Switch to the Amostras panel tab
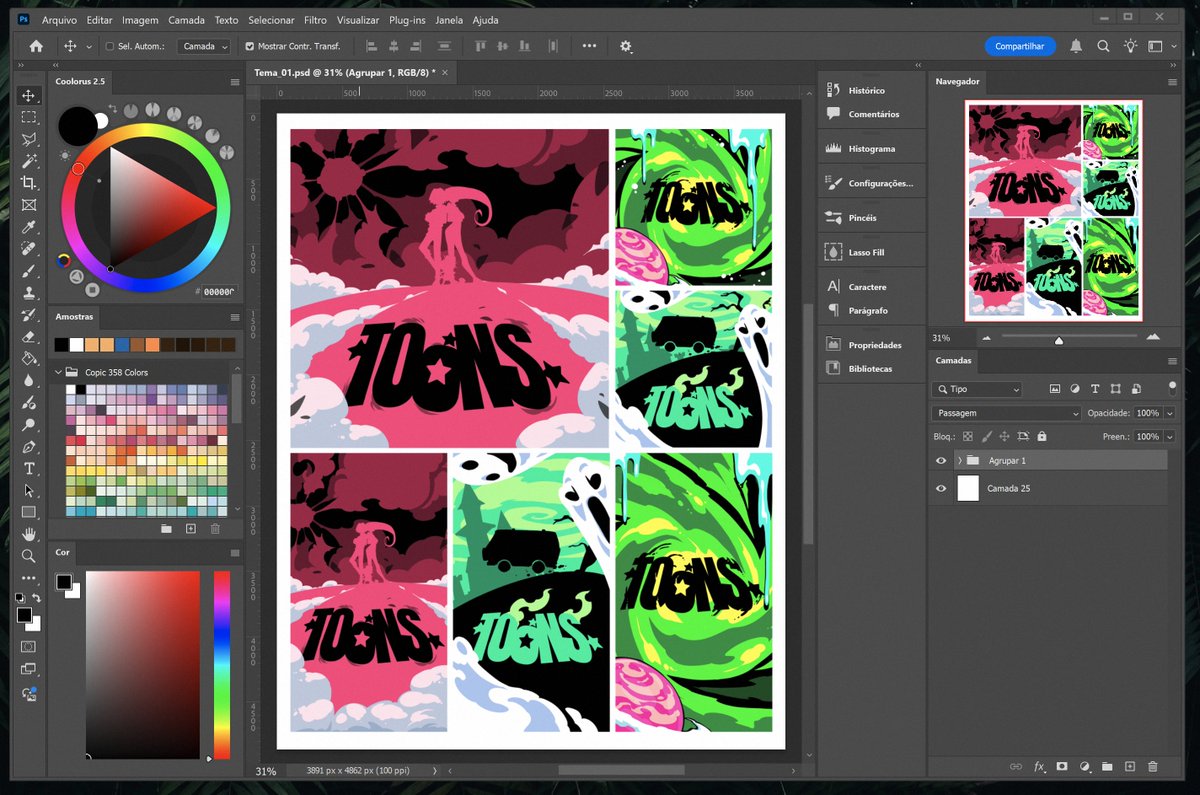Viewport: 1200px width, 795px height. [74, 317]
